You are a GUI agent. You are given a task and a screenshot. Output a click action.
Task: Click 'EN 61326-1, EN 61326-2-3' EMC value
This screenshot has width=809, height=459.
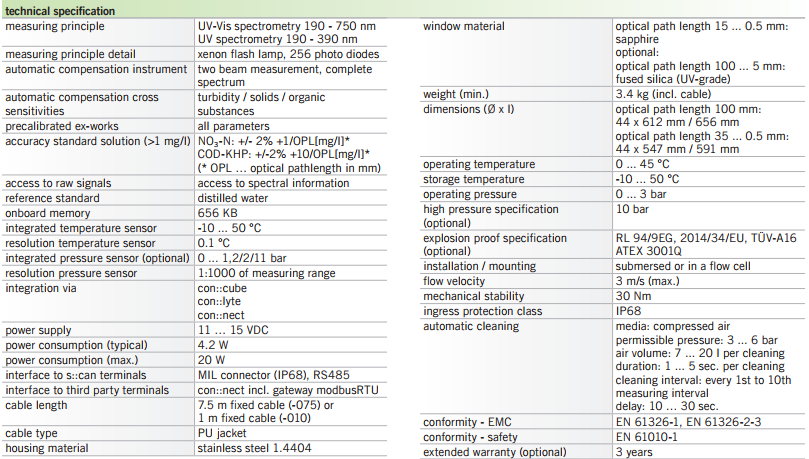tap(688, 422)
